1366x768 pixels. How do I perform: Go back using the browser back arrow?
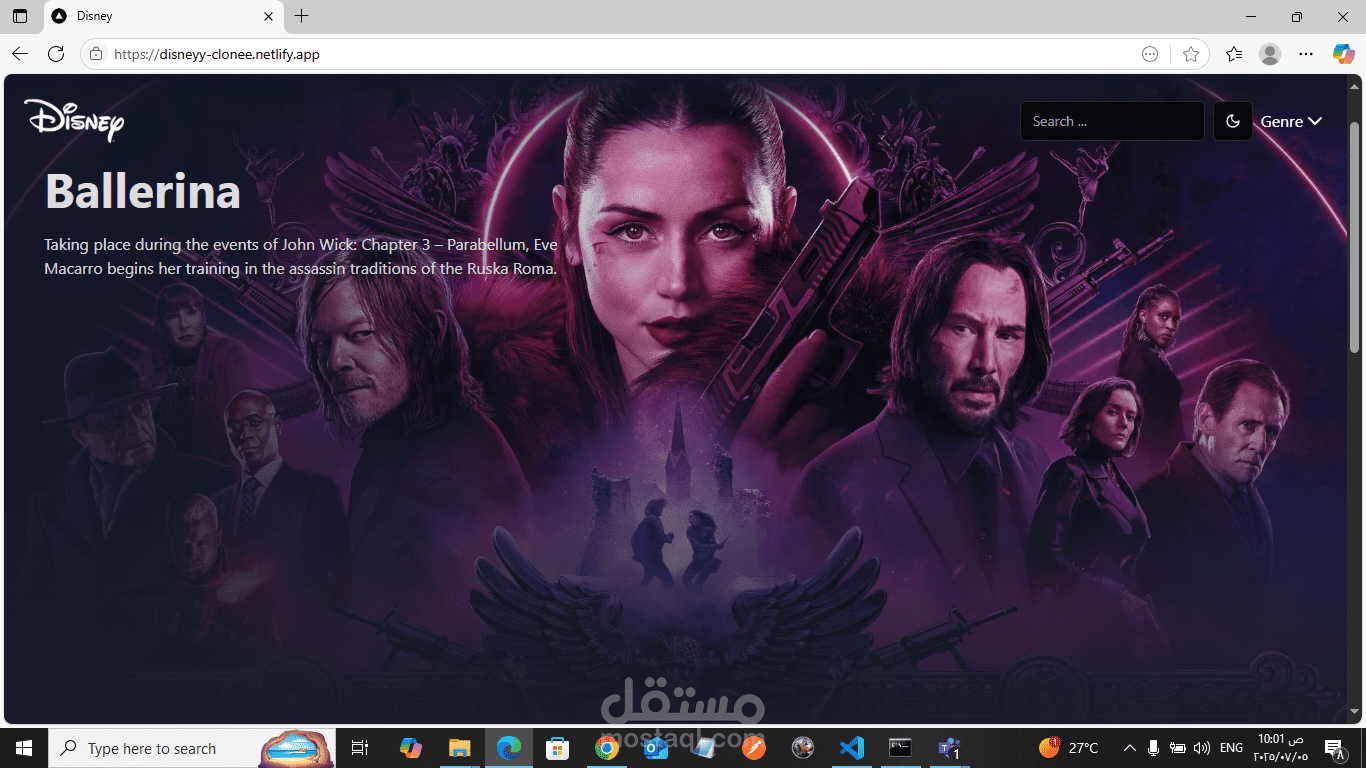coord(20,54)
